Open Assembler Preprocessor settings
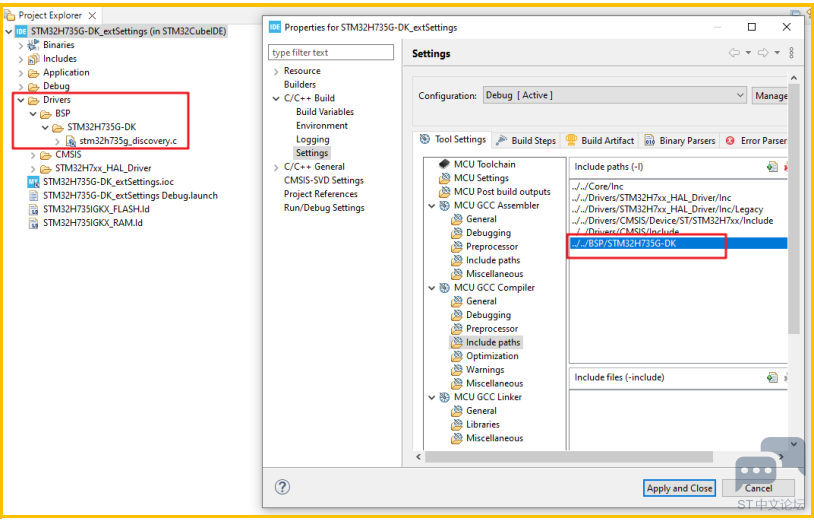 (492, 247)
